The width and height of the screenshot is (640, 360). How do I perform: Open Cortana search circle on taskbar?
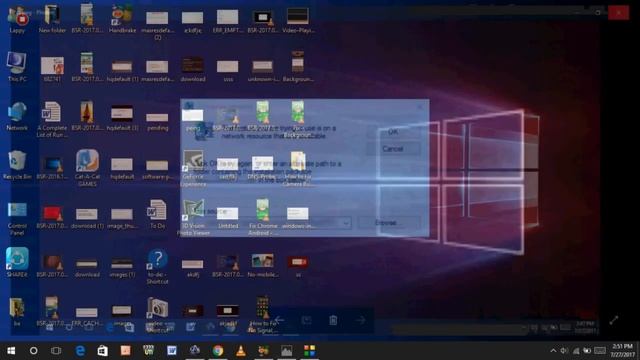click(33, 351)
